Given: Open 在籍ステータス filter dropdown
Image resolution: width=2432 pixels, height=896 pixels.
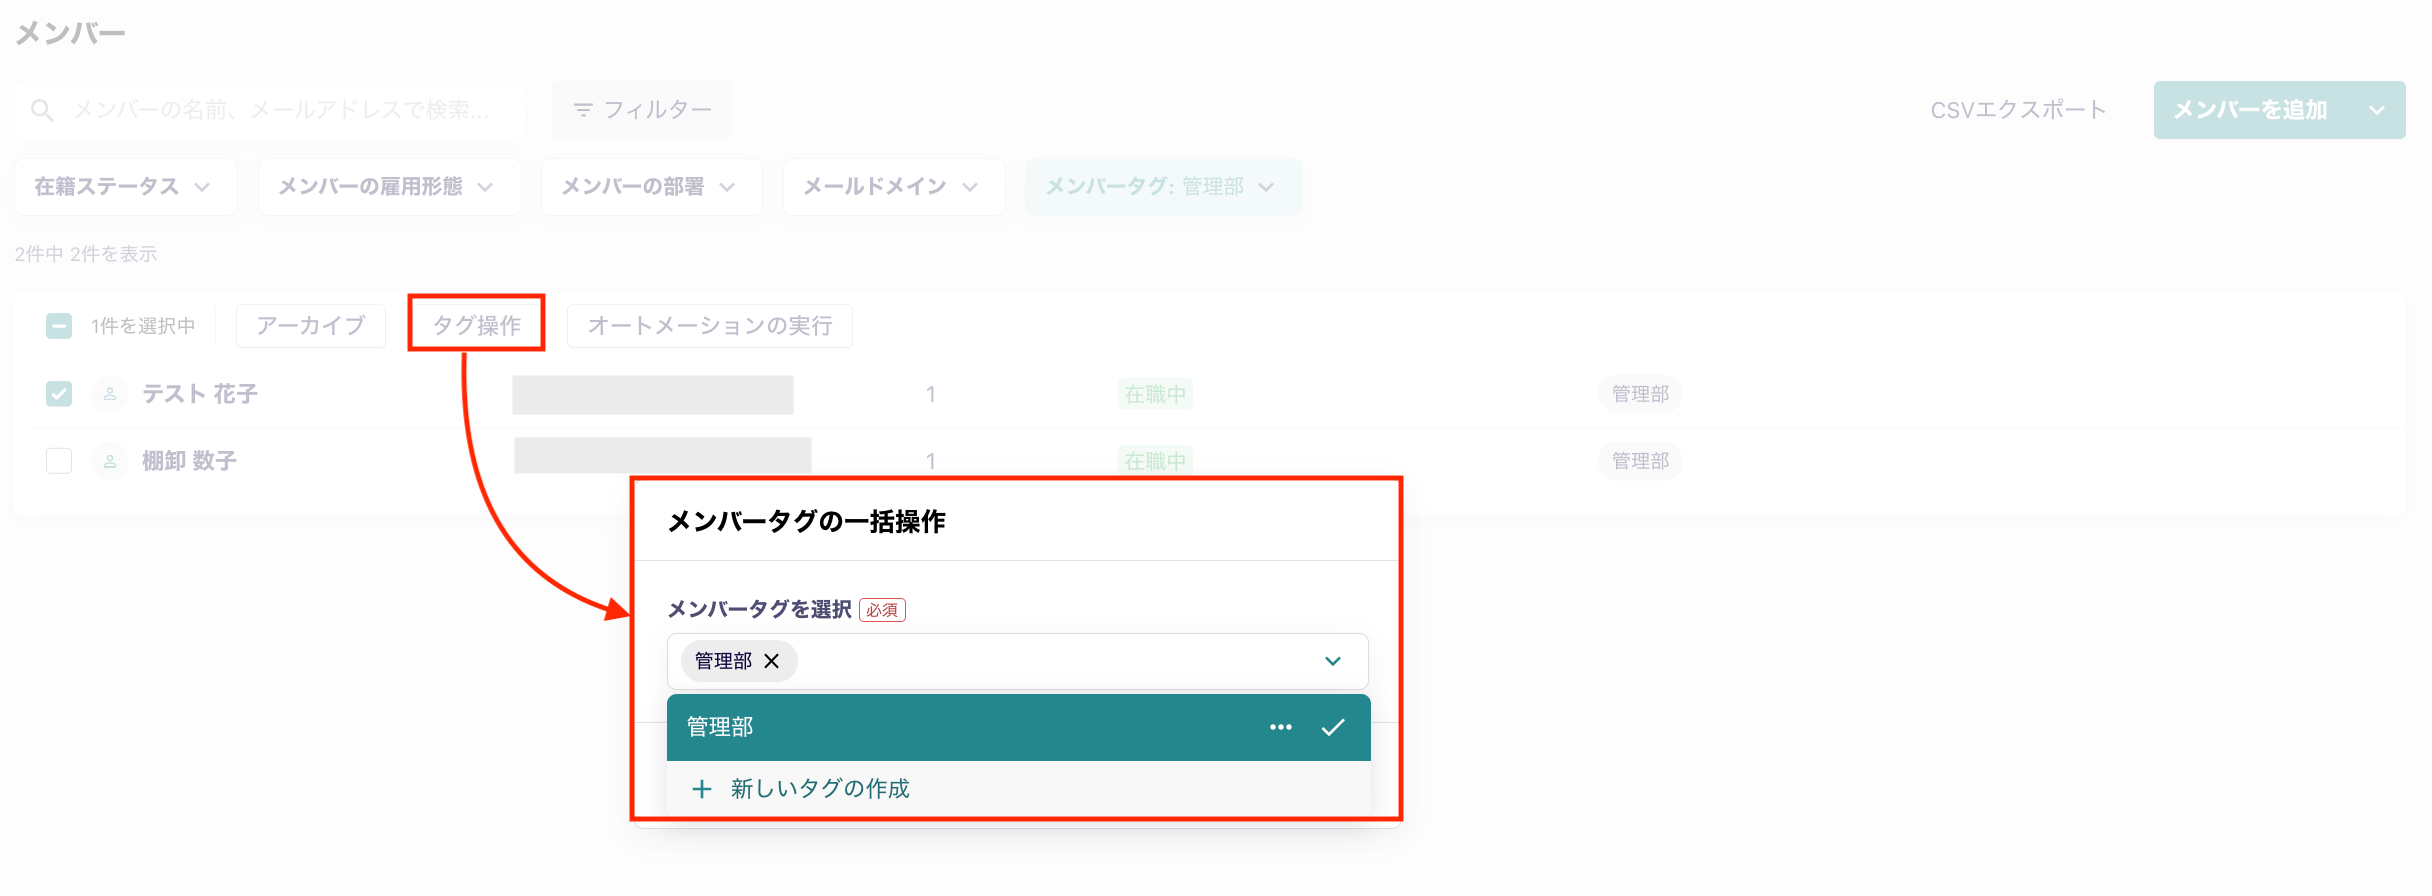Looking at the screenshot, I should (x=125, y=187).
